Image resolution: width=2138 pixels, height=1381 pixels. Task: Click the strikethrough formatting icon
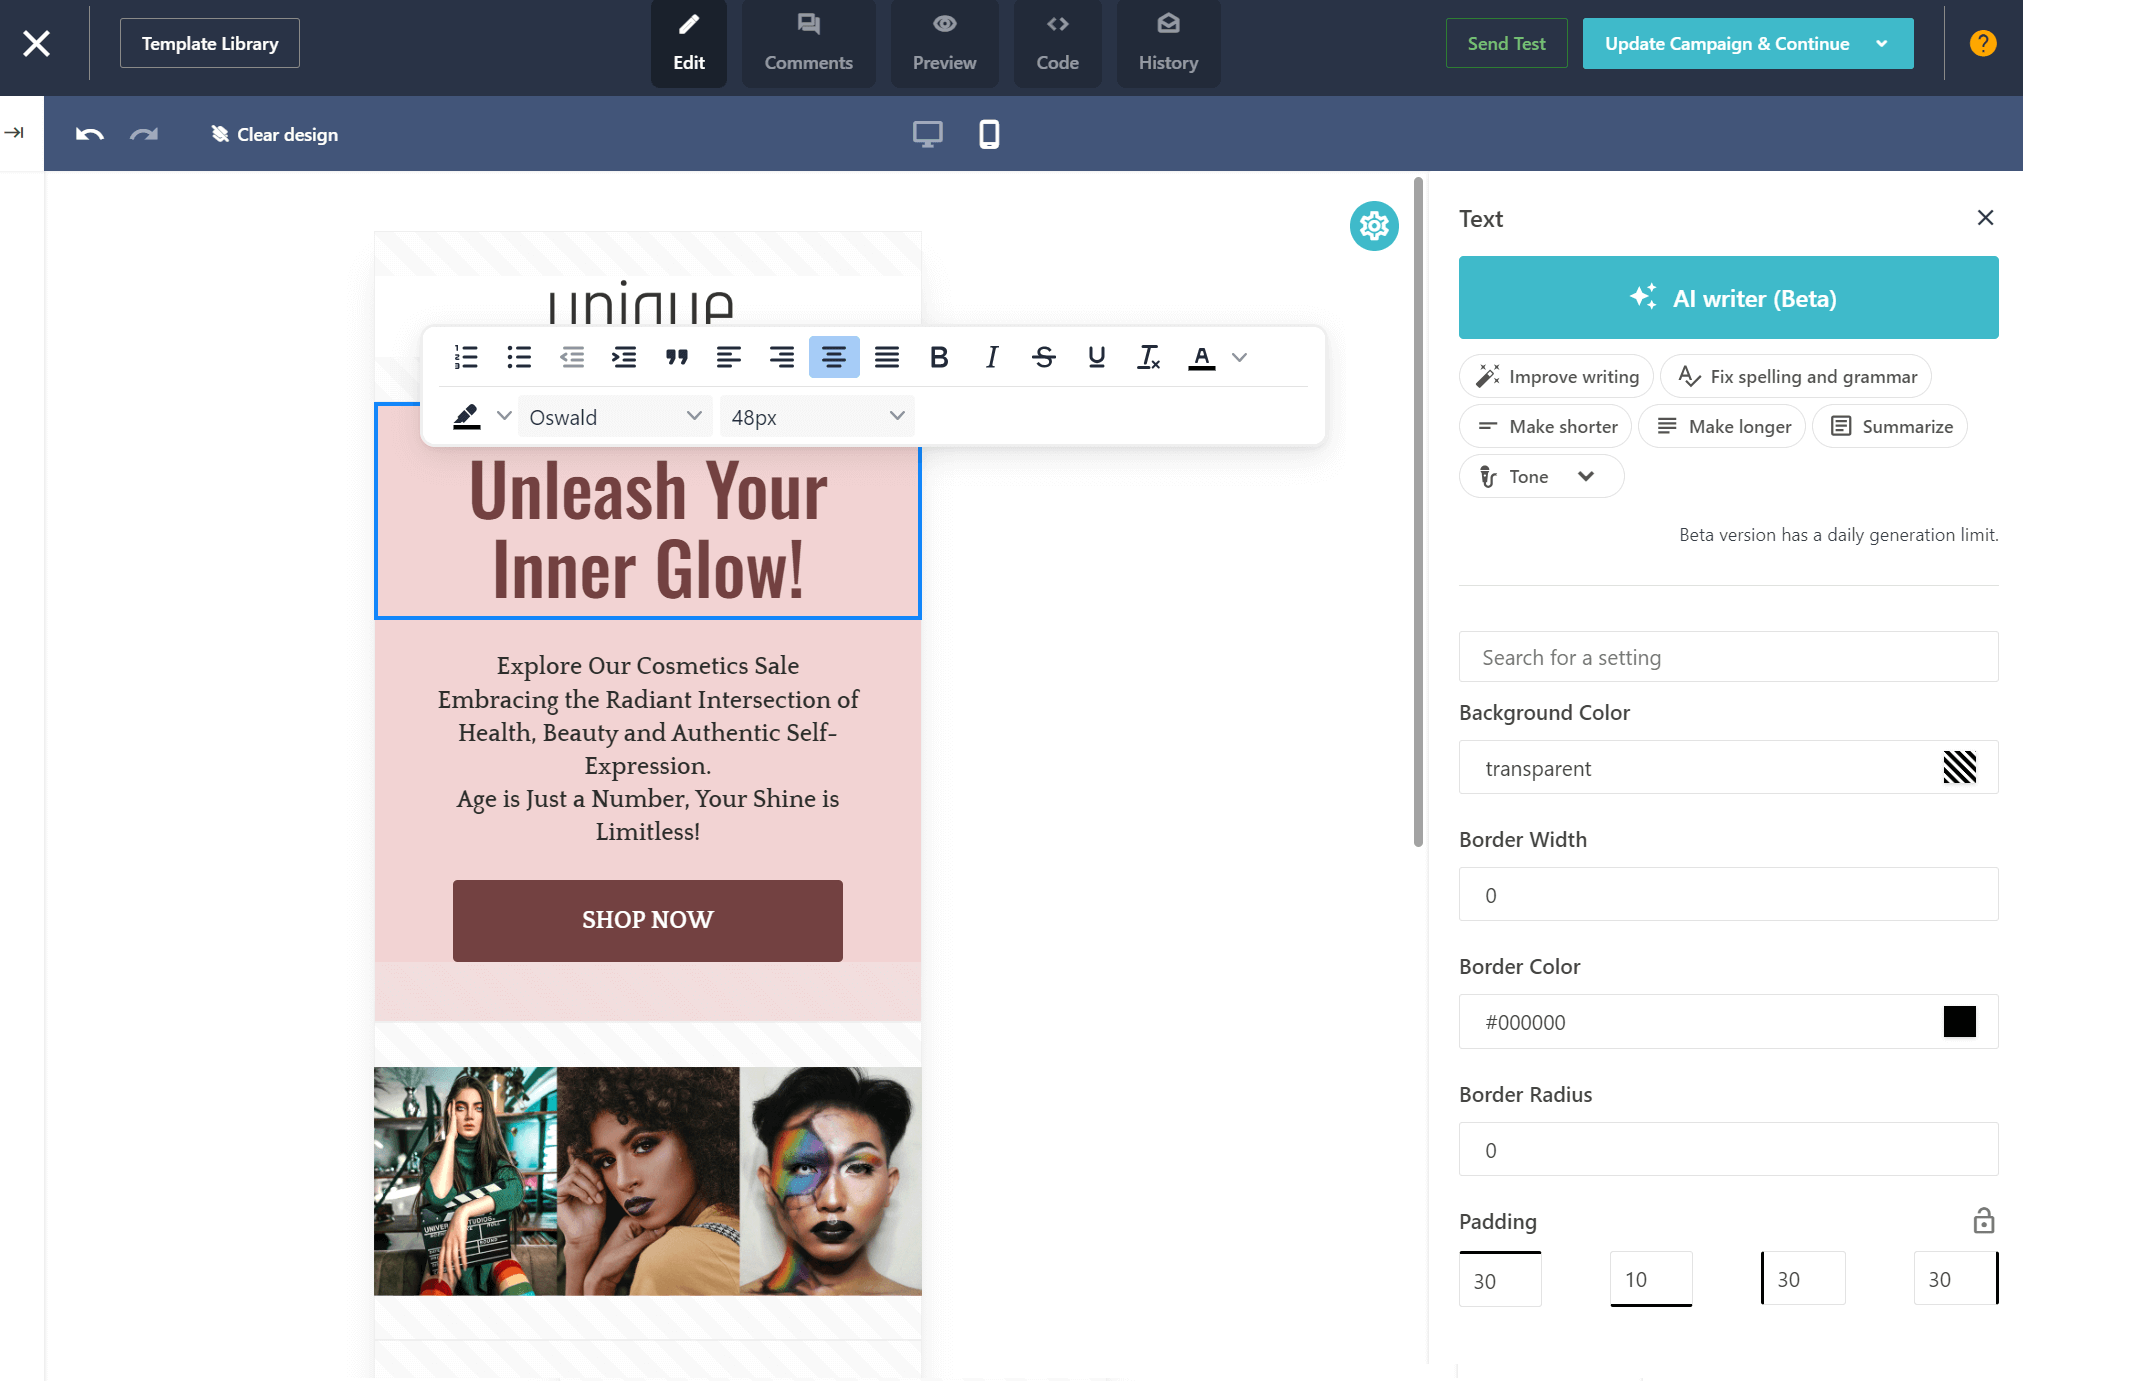tap(1043, 357)
